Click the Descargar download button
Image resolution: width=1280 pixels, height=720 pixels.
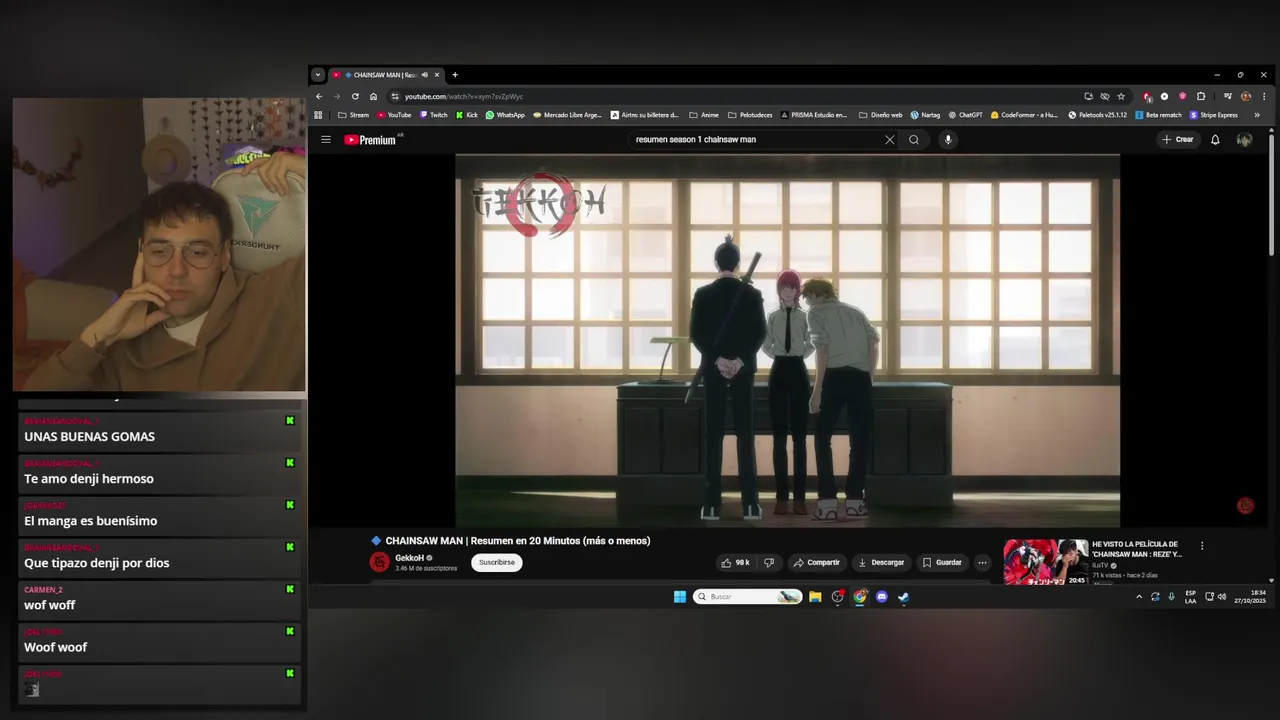tap(880, 563)
